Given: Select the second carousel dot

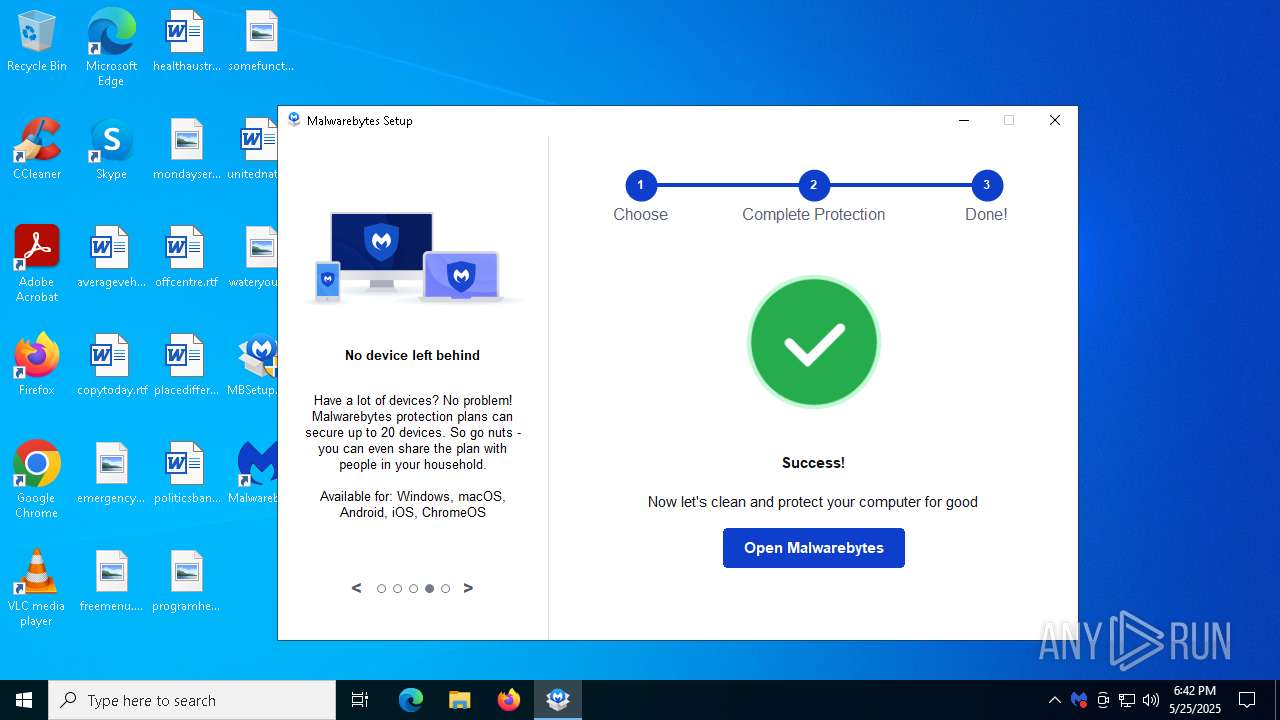Looking at the screenshot, I should [x=397, y=589].
